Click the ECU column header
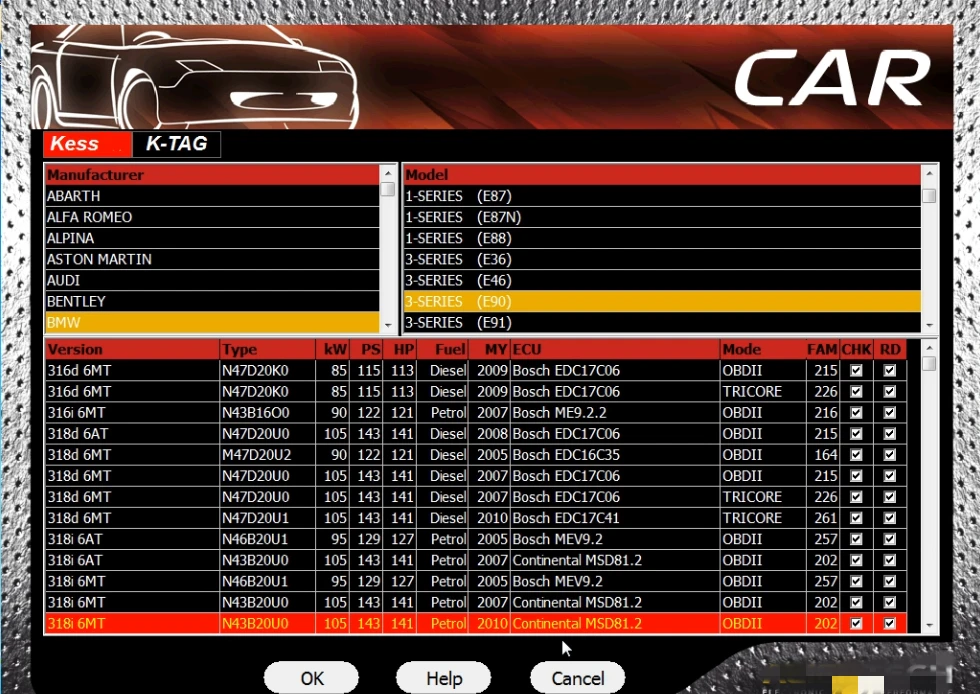Viewport: 980px width, 694px height. [615, 349]
